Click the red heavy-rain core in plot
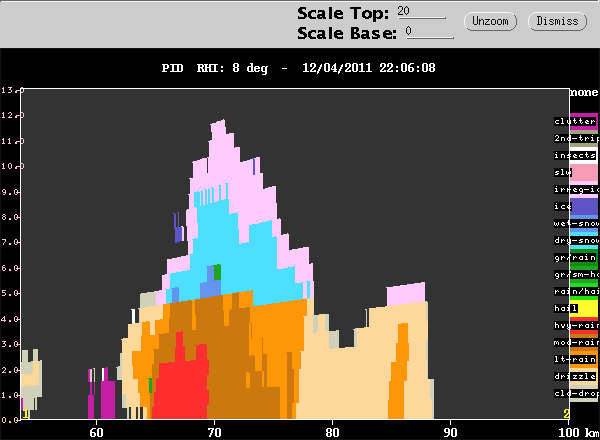 (x=180, y=386)
